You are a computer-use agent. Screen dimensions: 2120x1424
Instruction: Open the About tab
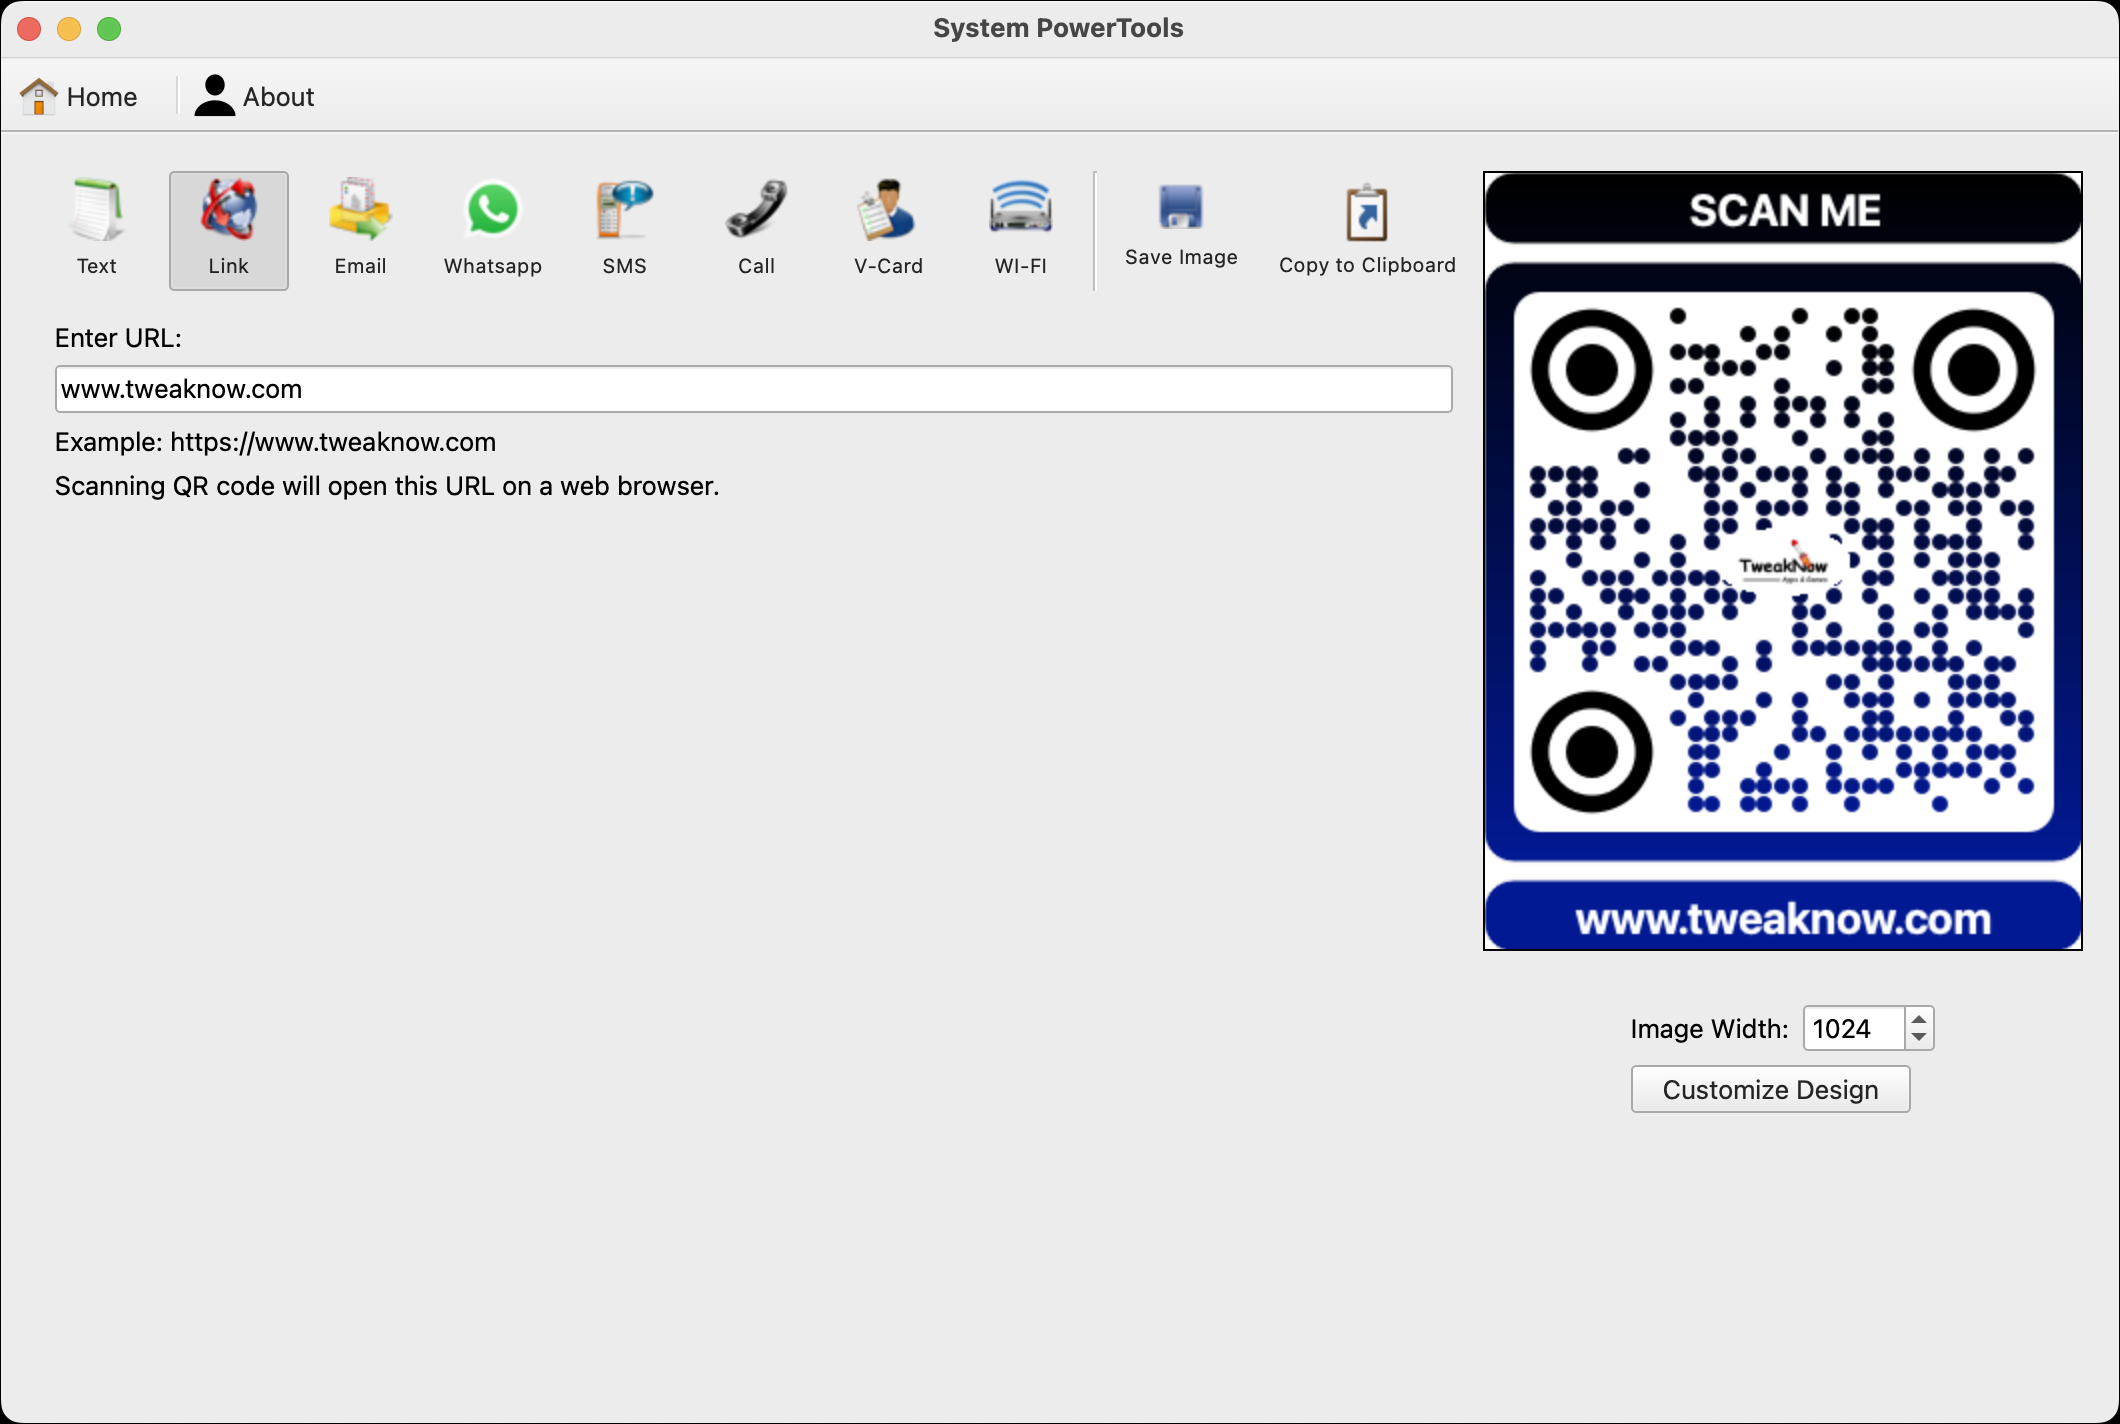point(254,96)
